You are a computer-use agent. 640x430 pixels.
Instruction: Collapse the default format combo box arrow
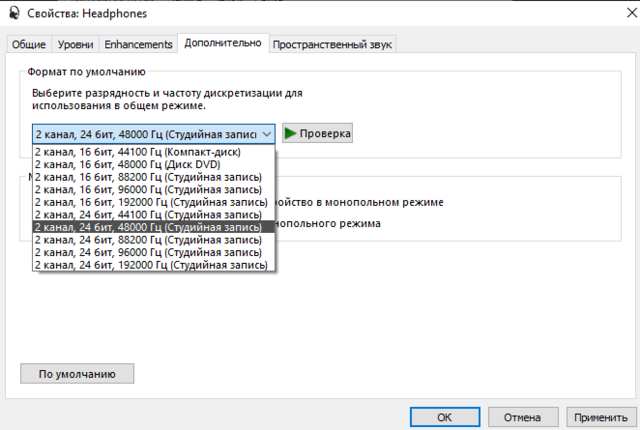[x=266, y=134]
